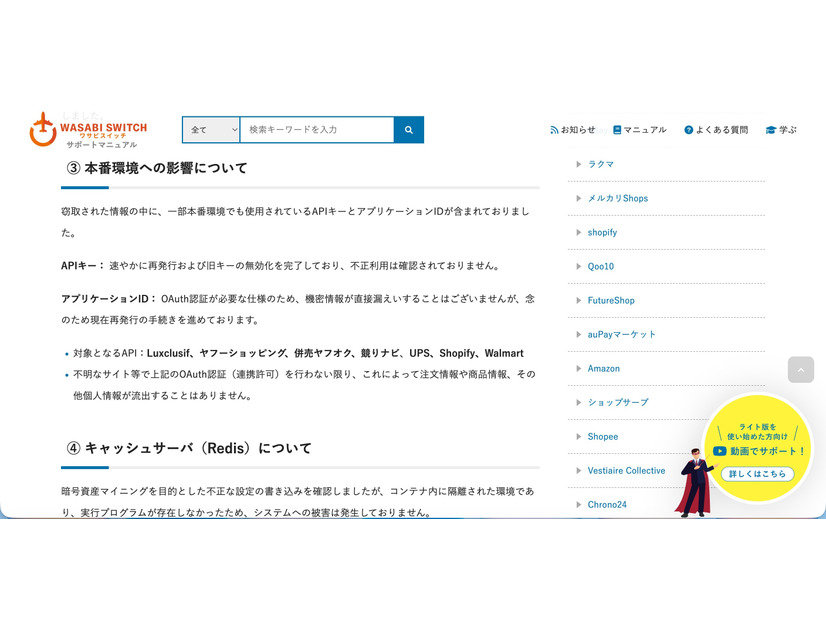The height and width of the screenshot is (620, 826).
Task: Expand the arrow beside メルカリShops
Action: (x=578, y=199)
